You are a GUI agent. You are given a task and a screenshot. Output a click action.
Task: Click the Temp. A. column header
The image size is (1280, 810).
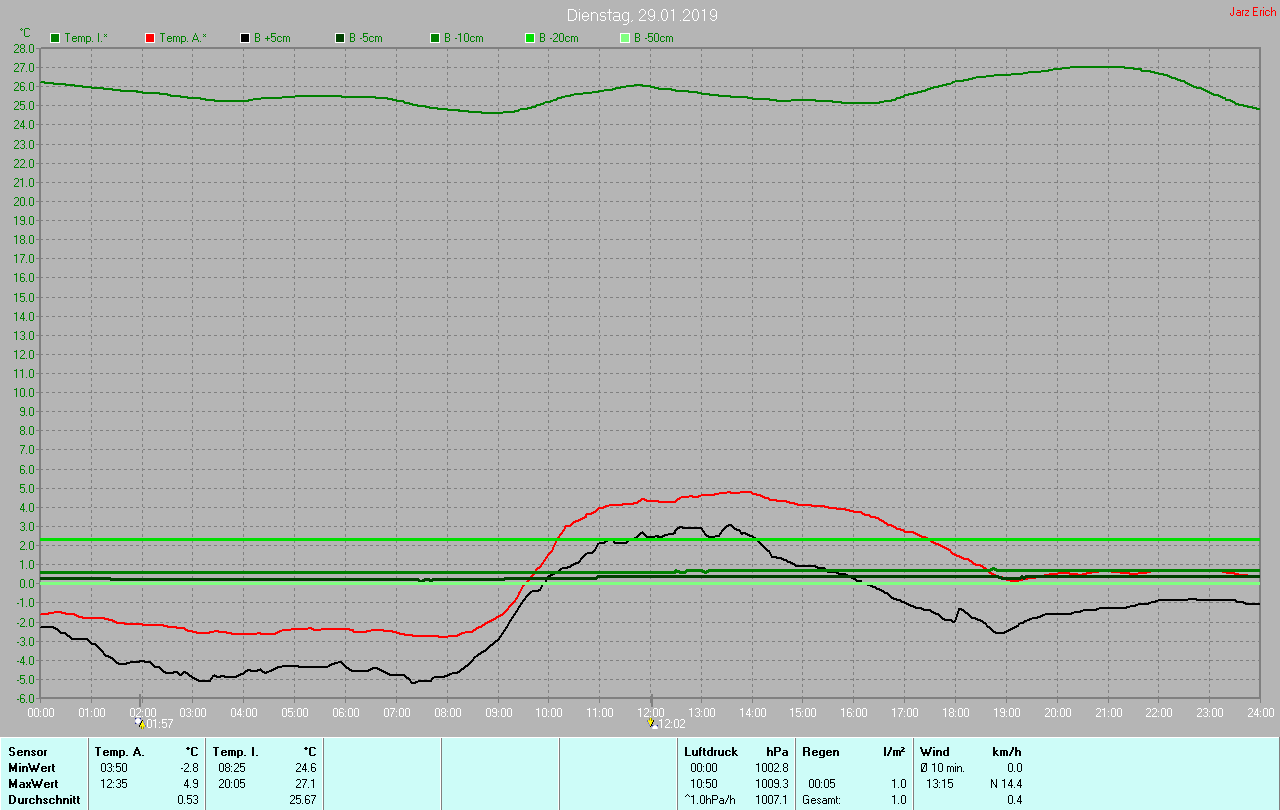click(x=119, y=751)
